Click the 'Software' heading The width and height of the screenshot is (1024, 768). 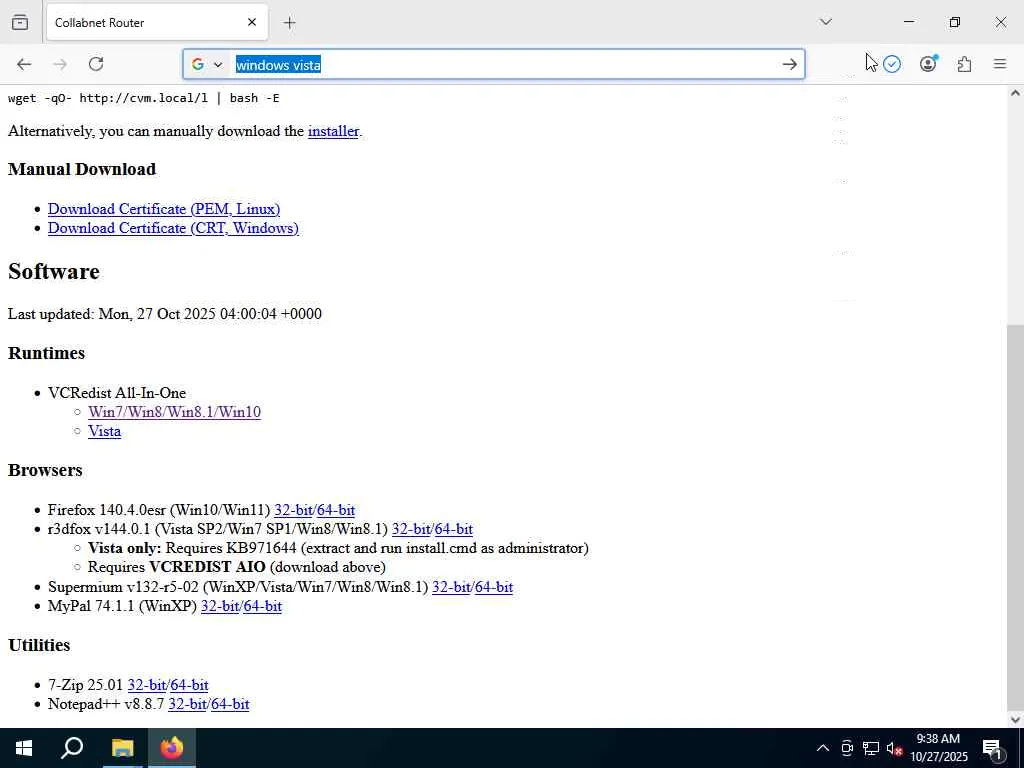coord(54,272)
